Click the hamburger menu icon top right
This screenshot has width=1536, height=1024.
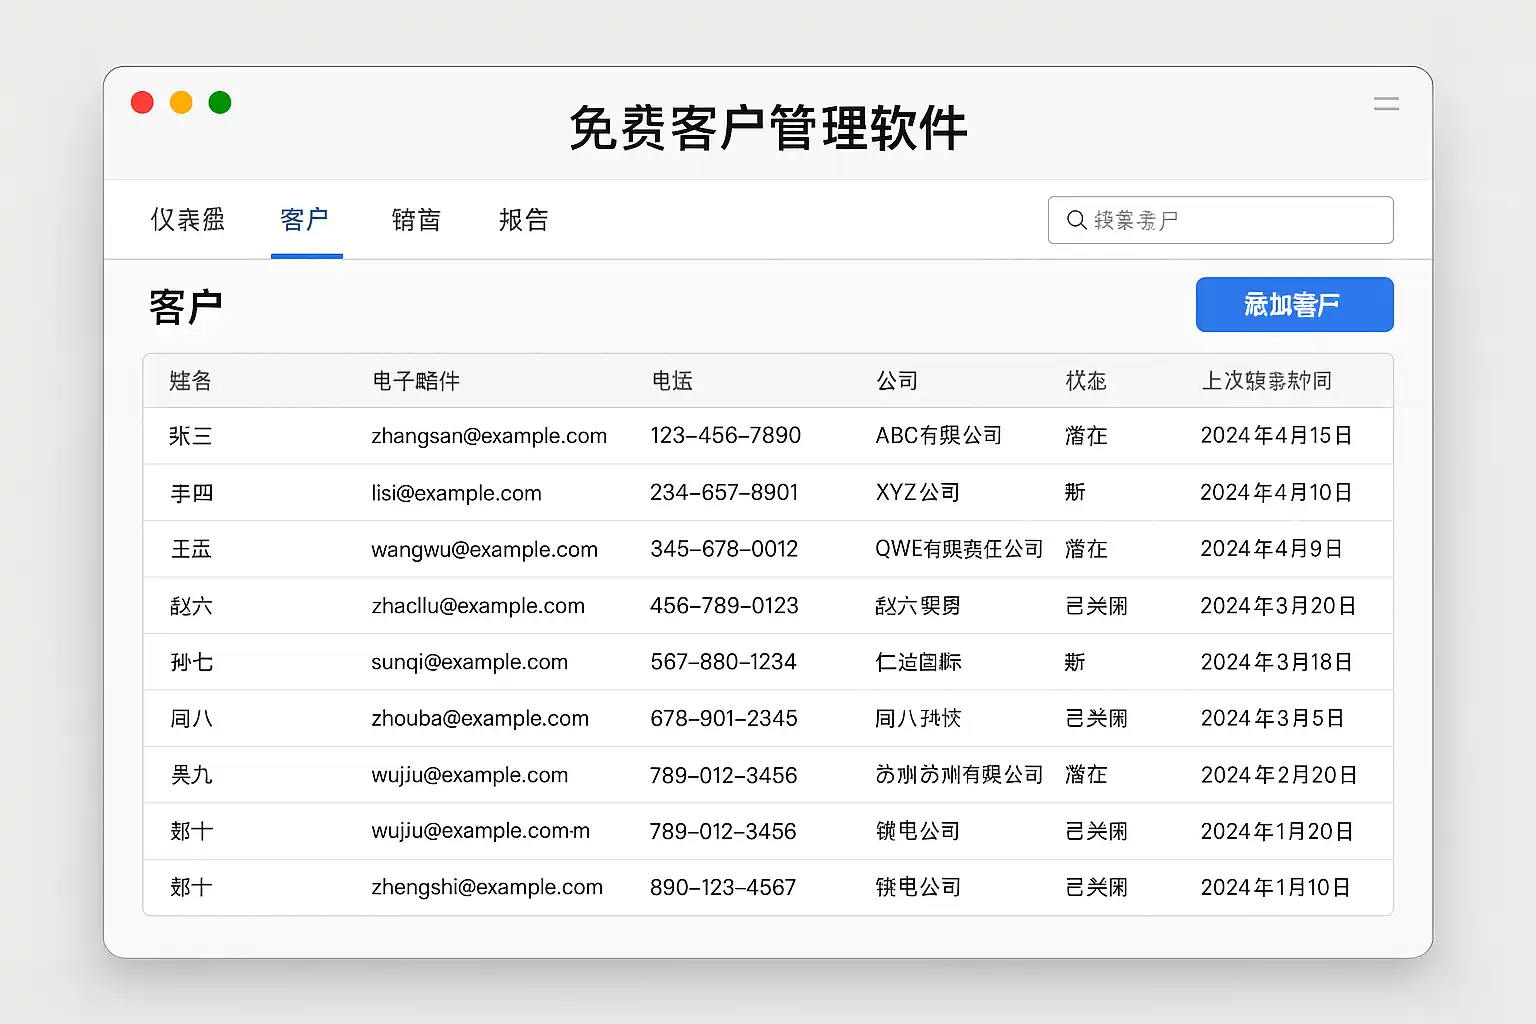[1386, 104]
